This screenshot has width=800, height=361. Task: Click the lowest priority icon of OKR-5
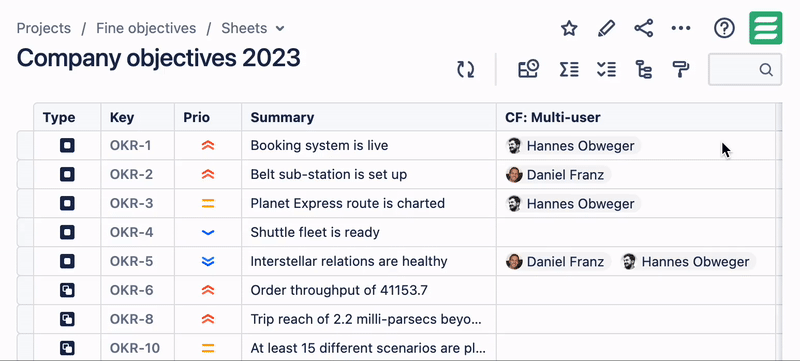tap(208, 262)
